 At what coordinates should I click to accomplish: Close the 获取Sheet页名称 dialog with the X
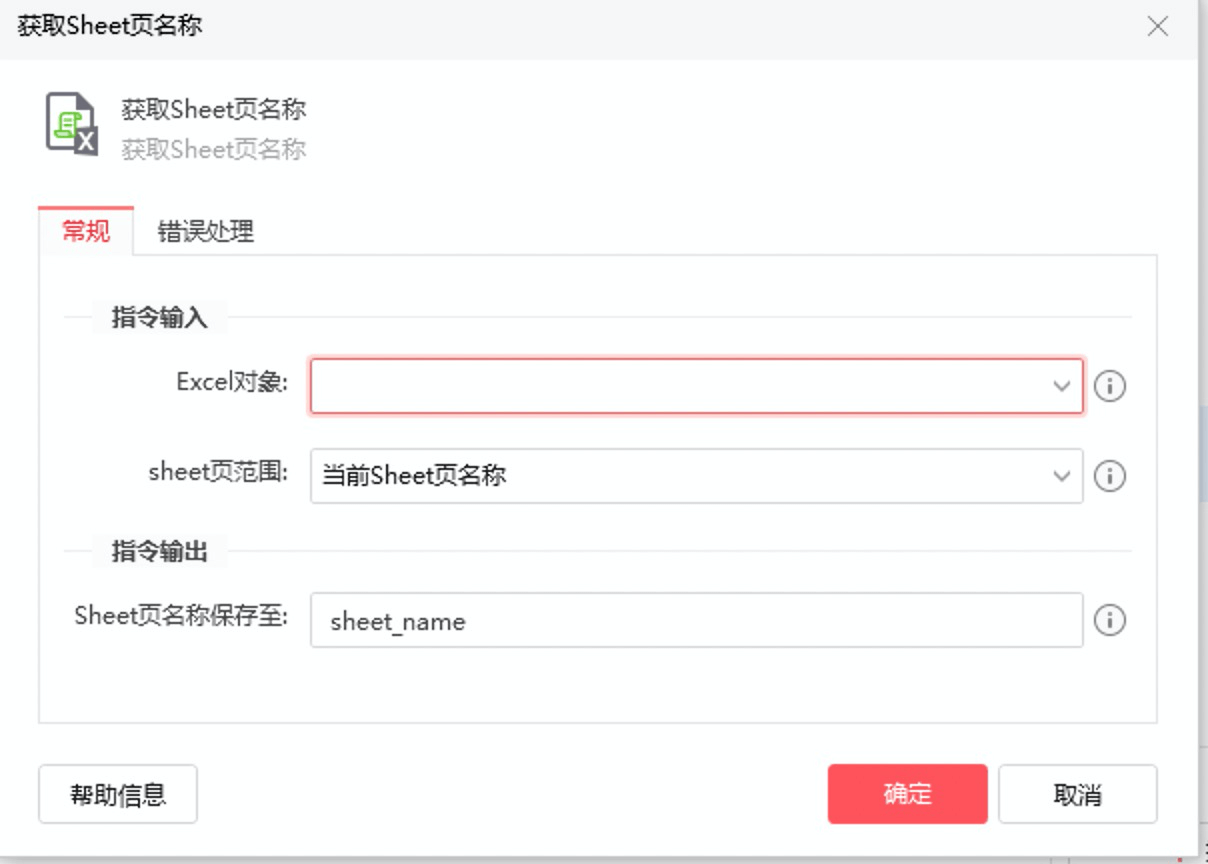pos(1158,27)
